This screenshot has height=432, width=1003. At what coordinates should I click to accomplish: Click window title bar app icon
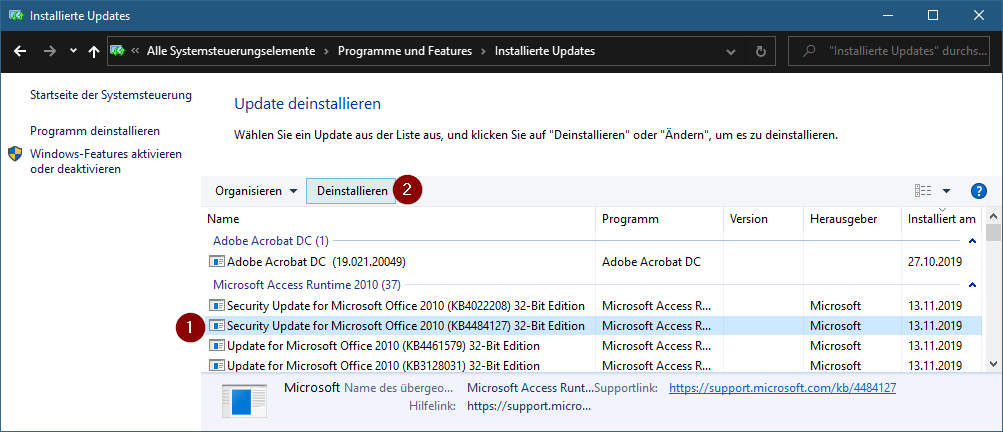[16, 15]
